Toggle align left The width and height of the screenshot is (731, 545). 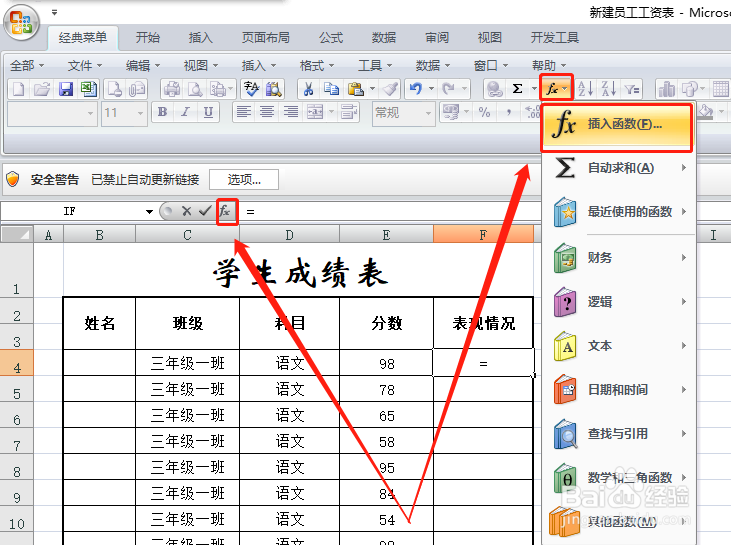click(243, 112)
